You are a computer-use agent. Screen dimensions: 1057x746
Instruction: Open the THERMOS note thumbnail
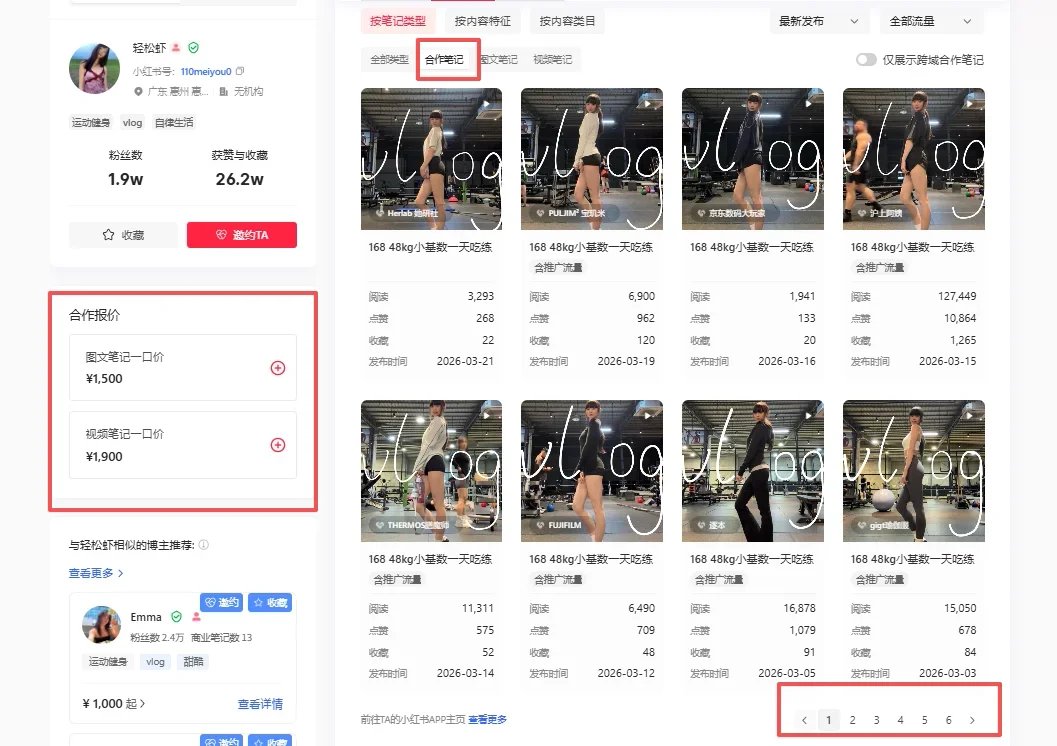click(x=431, y=471)
